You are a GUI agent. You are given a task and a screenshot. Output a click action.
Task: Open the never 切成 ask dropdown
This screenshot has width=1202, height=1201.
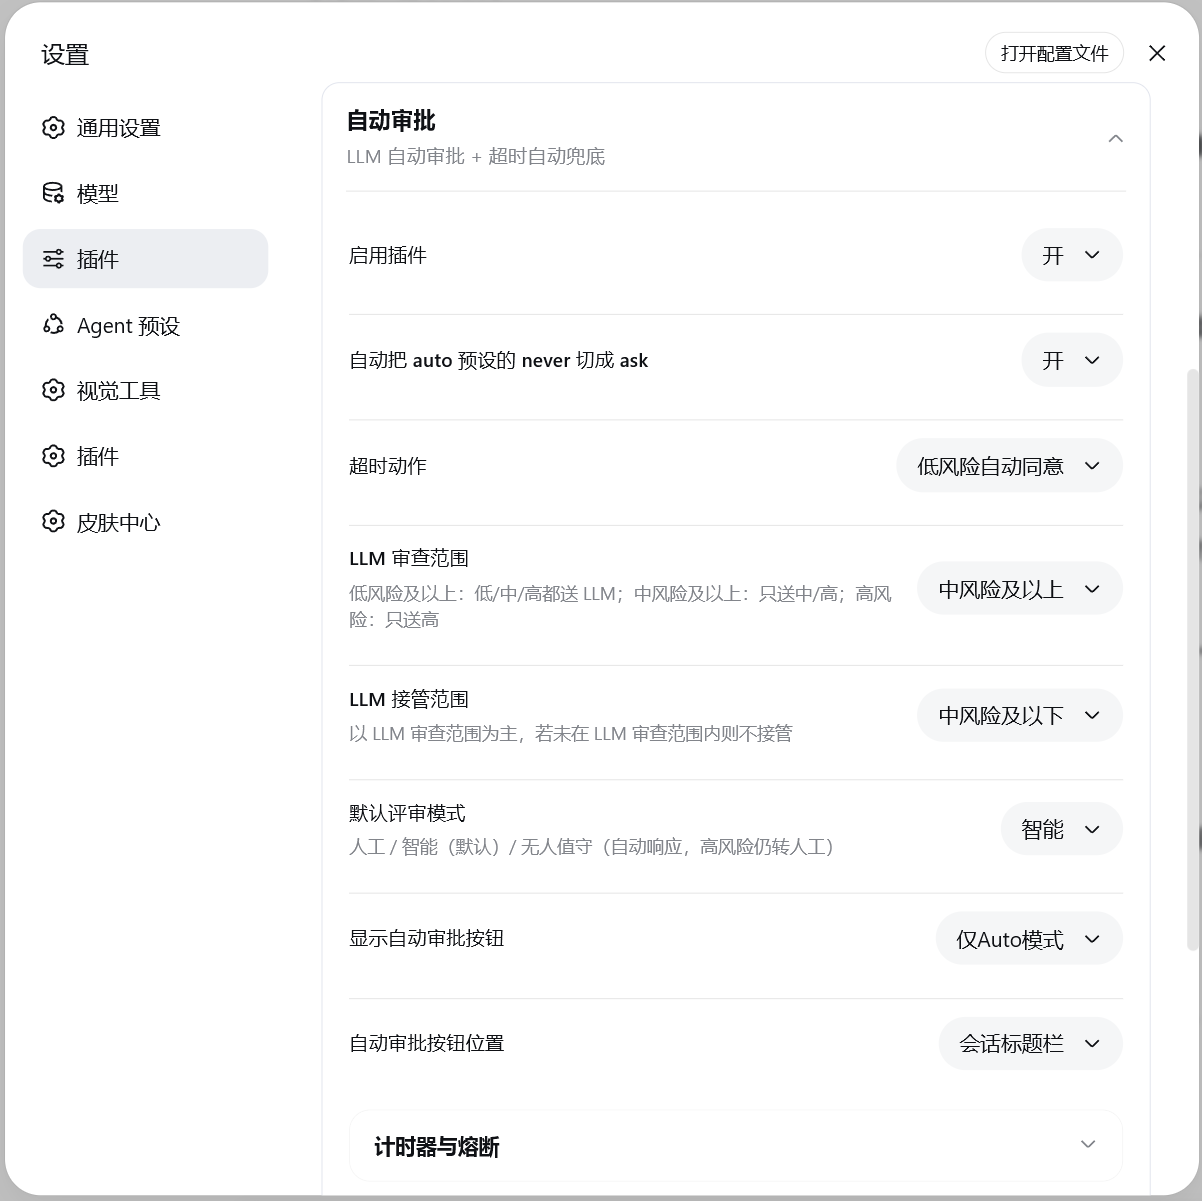click(1072, 360)
